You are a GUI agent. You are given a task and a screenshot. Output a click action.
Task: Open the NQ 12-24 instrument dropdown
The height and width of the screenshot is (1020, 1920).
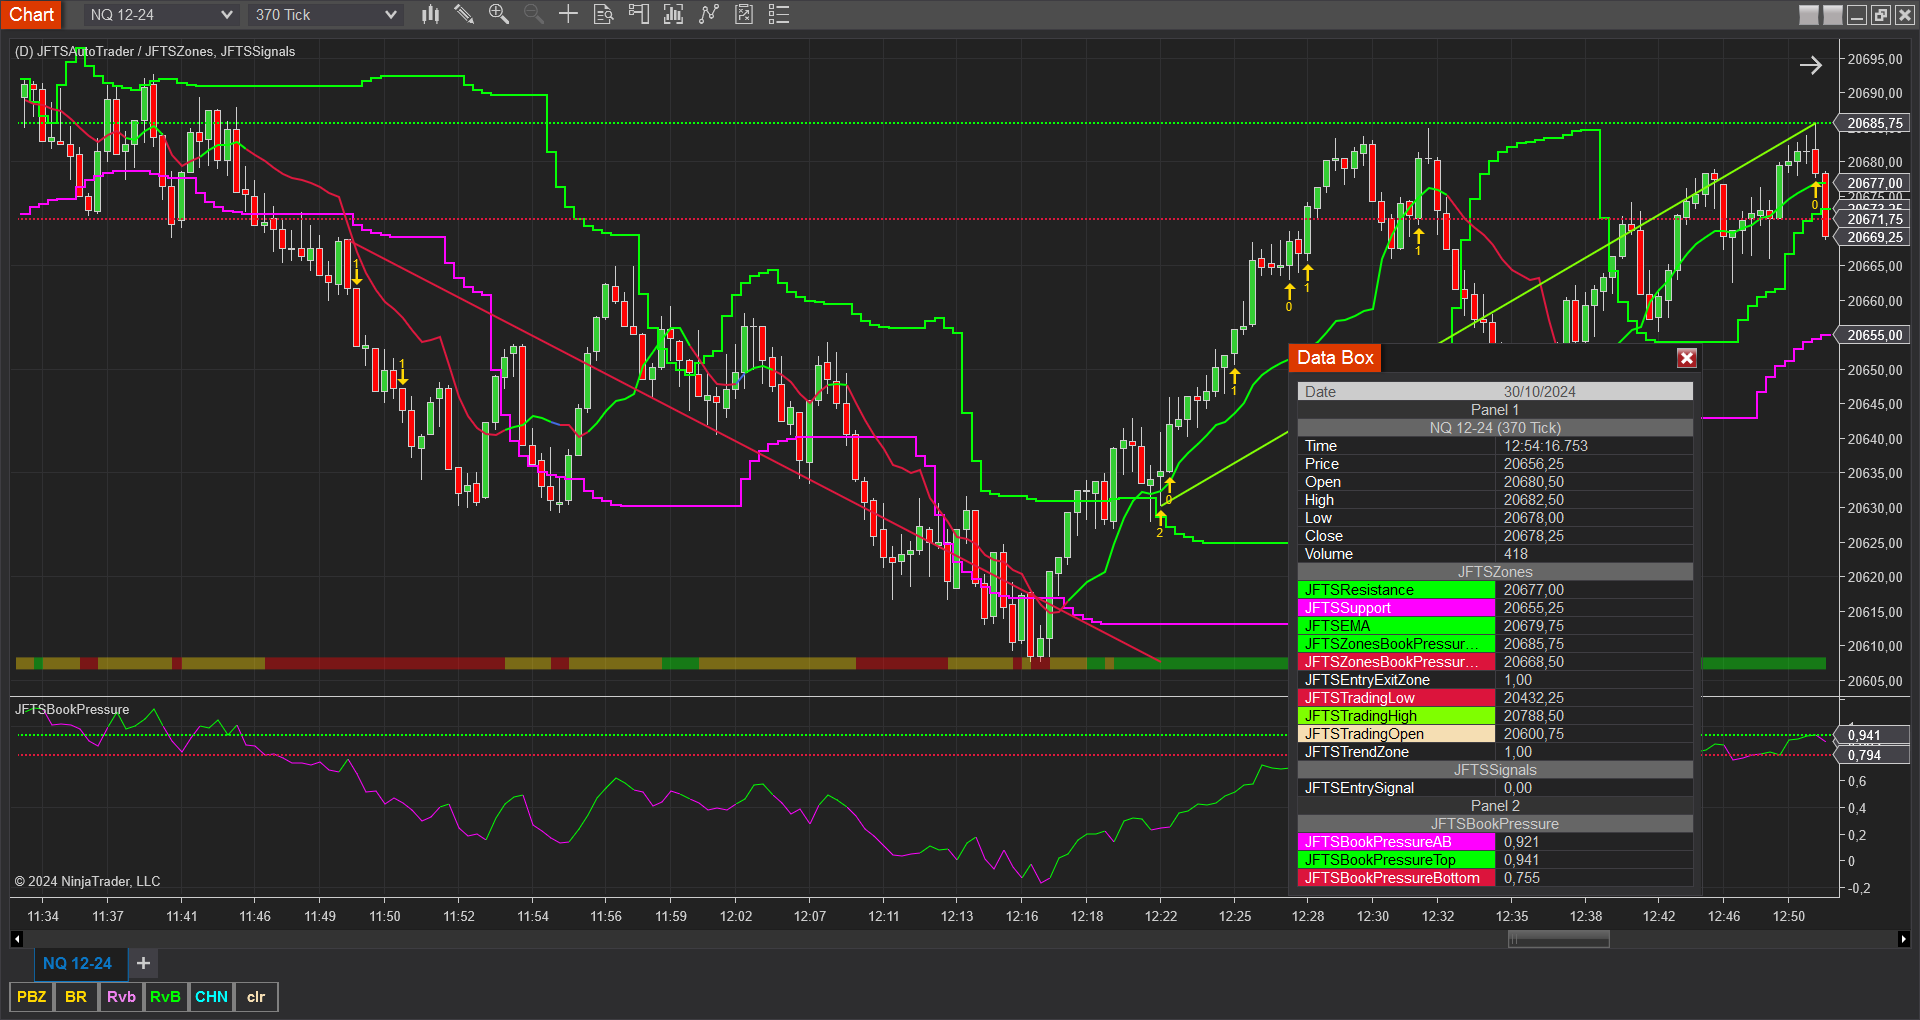point(160,15)
